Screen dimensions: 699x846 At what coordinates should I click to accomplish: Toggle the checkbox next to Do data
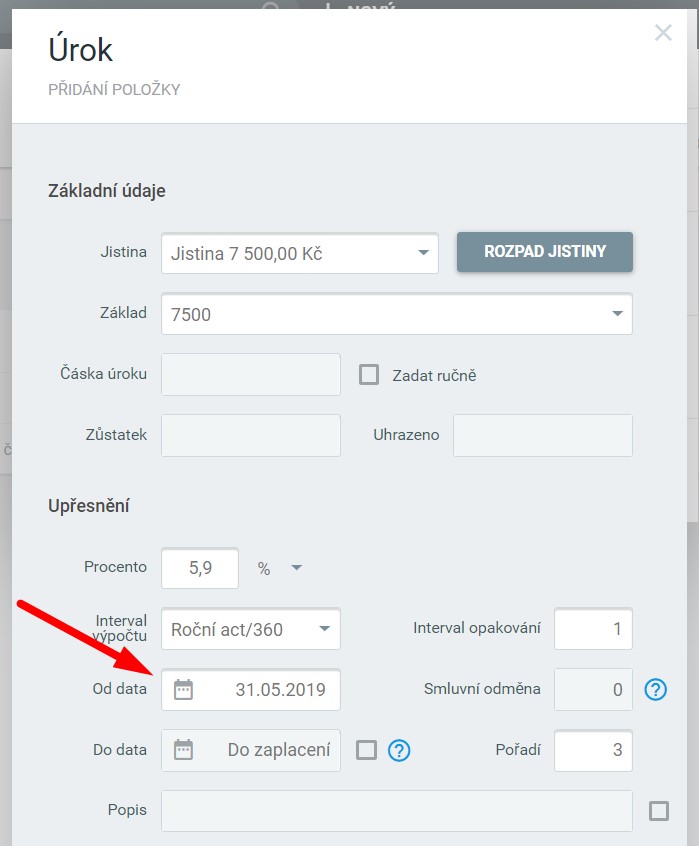[367, 750]
